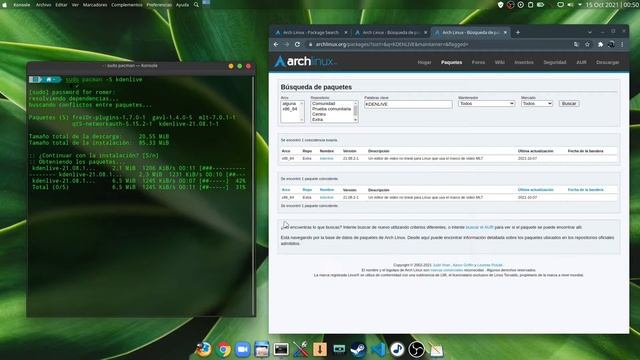Viewport: 640px width, 360px height.
Task: Open the browser three-dot menu
Action: point(622,44)
